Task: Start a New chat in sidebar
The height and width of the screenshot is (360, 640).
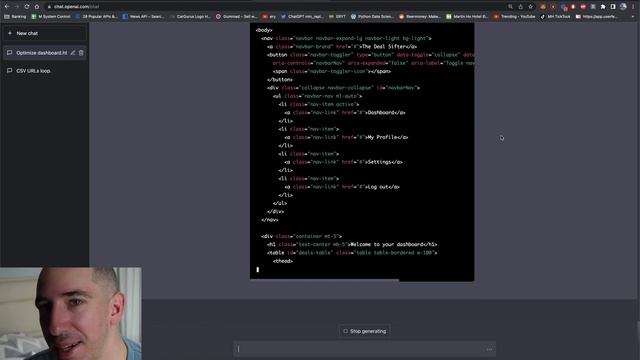Action: pyautogui.click(x=44, y=33)
